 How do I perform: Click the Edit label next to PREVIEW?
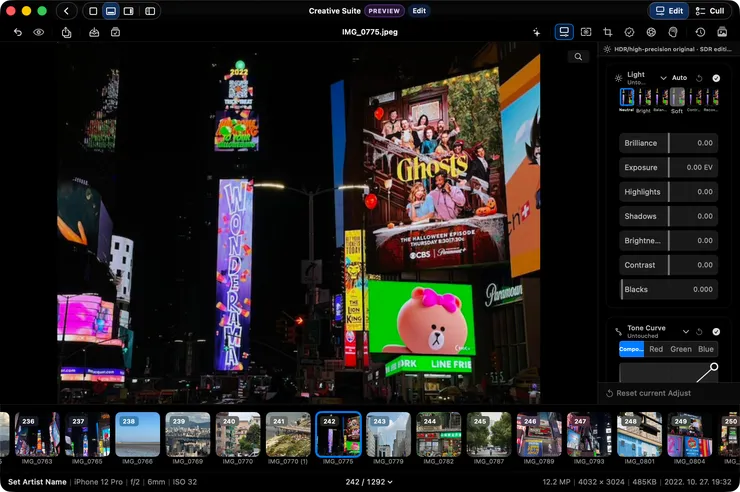(x=419, y=11)
